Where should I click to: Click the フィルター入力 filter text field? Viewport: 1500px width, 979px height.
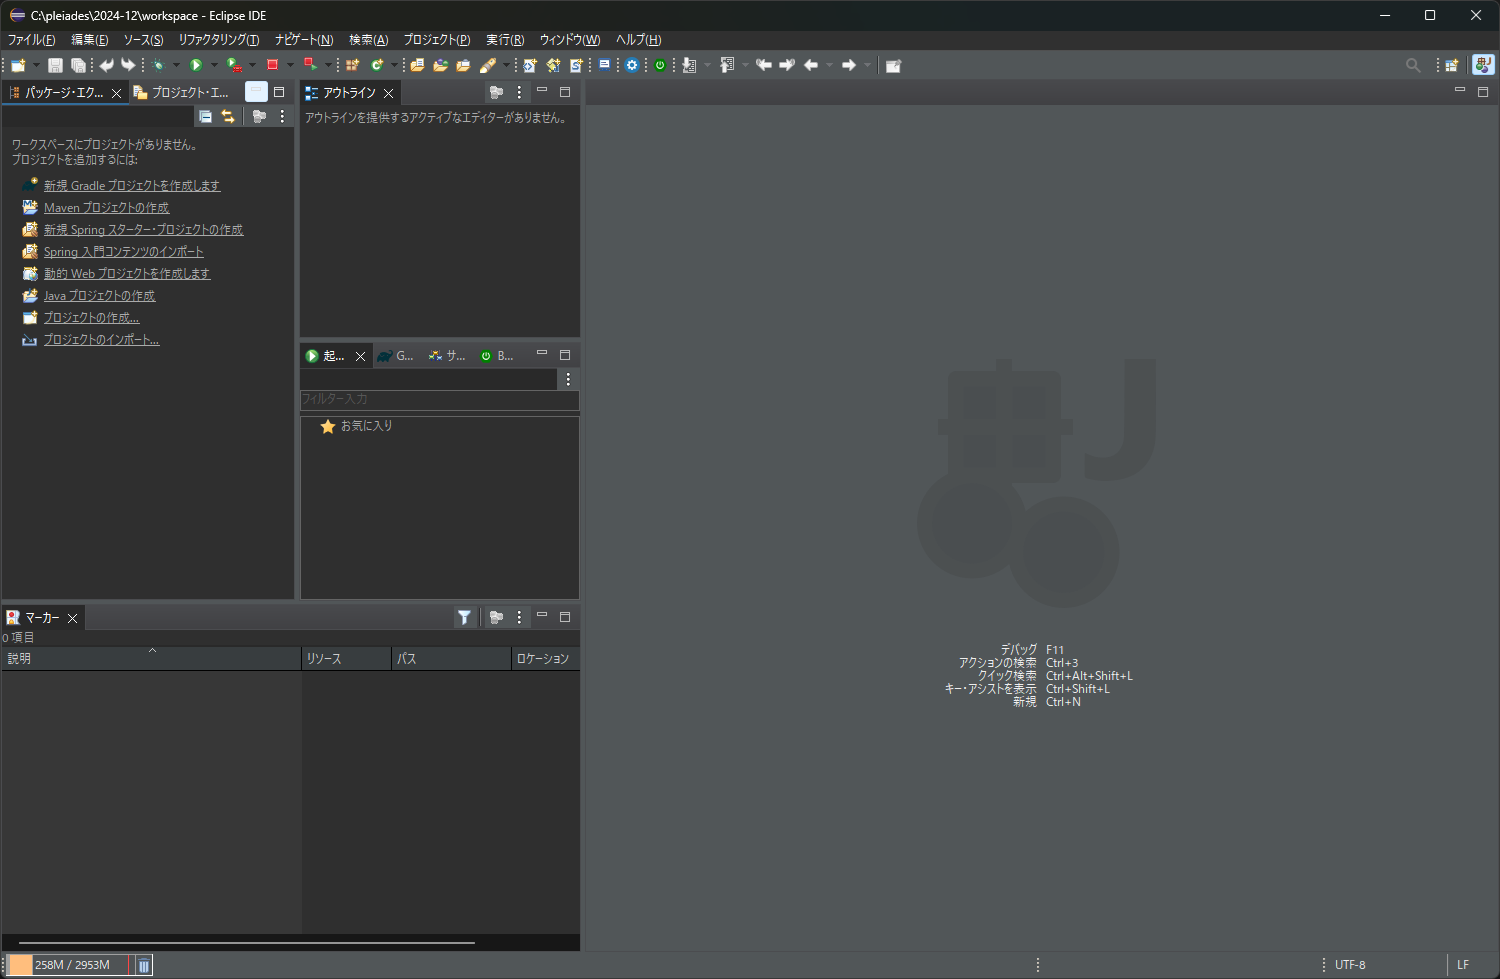[x=439, y=399]
